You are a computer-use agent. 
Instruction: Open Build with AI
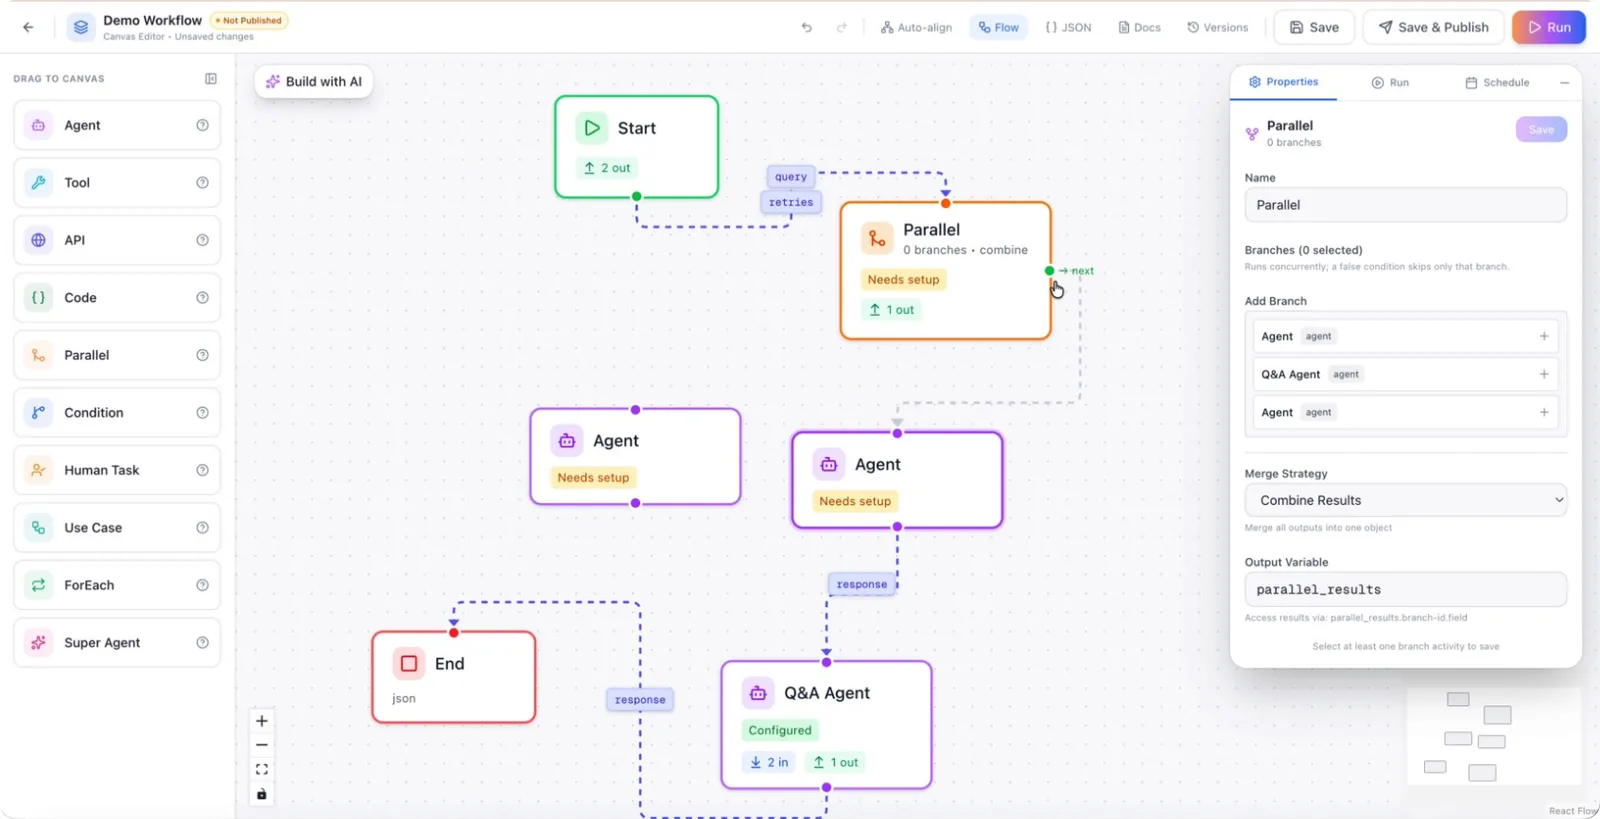tap(314, 82)
